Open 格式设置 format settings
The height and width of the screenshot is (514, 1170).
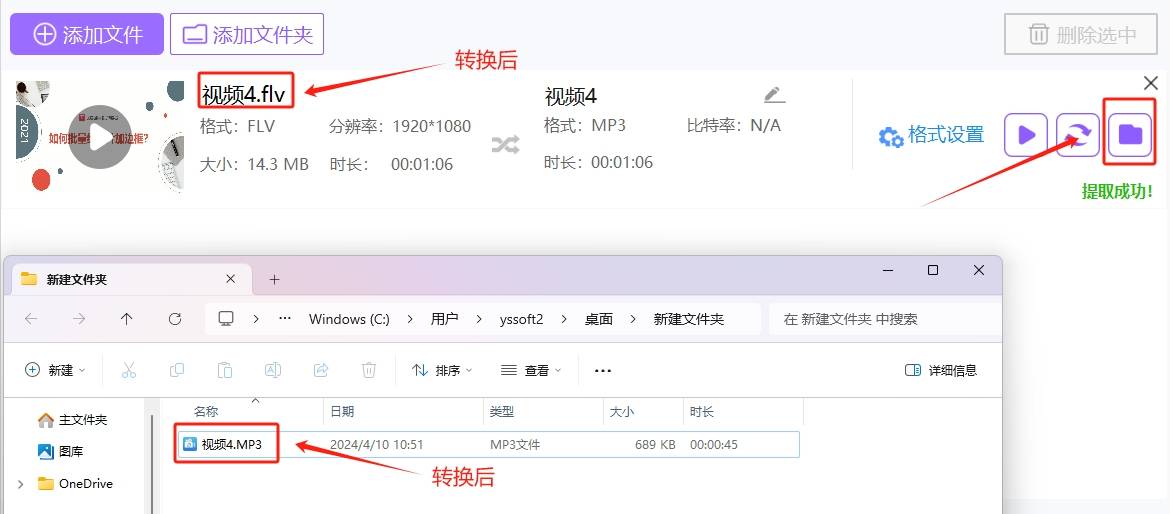tap(931, 135)
